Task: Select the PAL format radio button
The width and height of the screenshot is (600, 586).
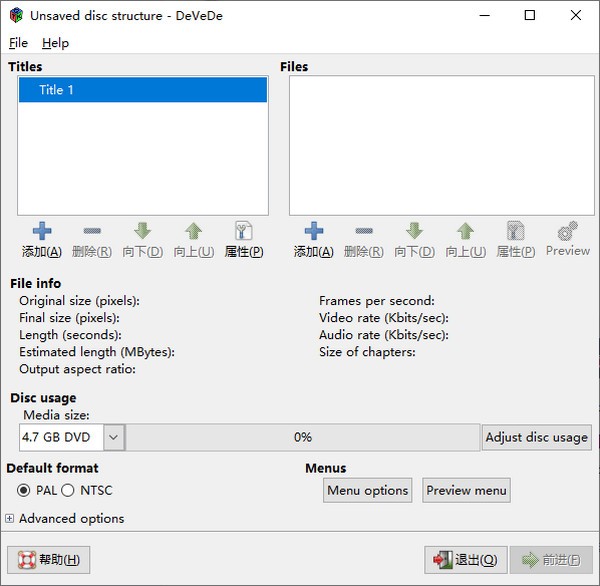Action: coord(25,490)
